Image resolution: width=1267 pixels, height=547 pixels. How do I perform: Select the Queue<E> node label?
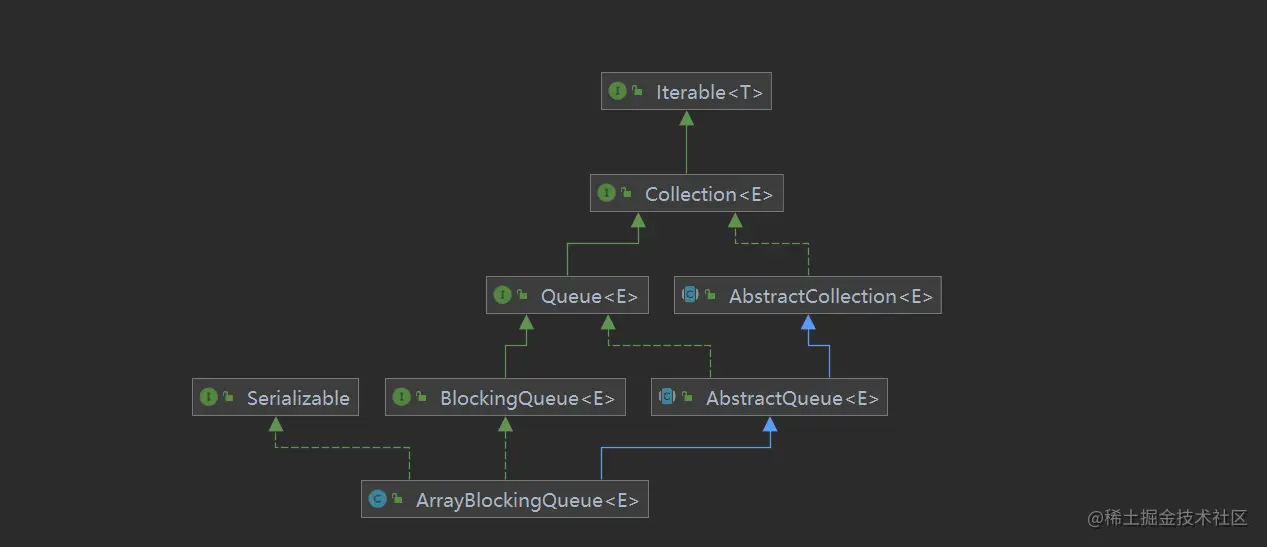pos(588,296)
